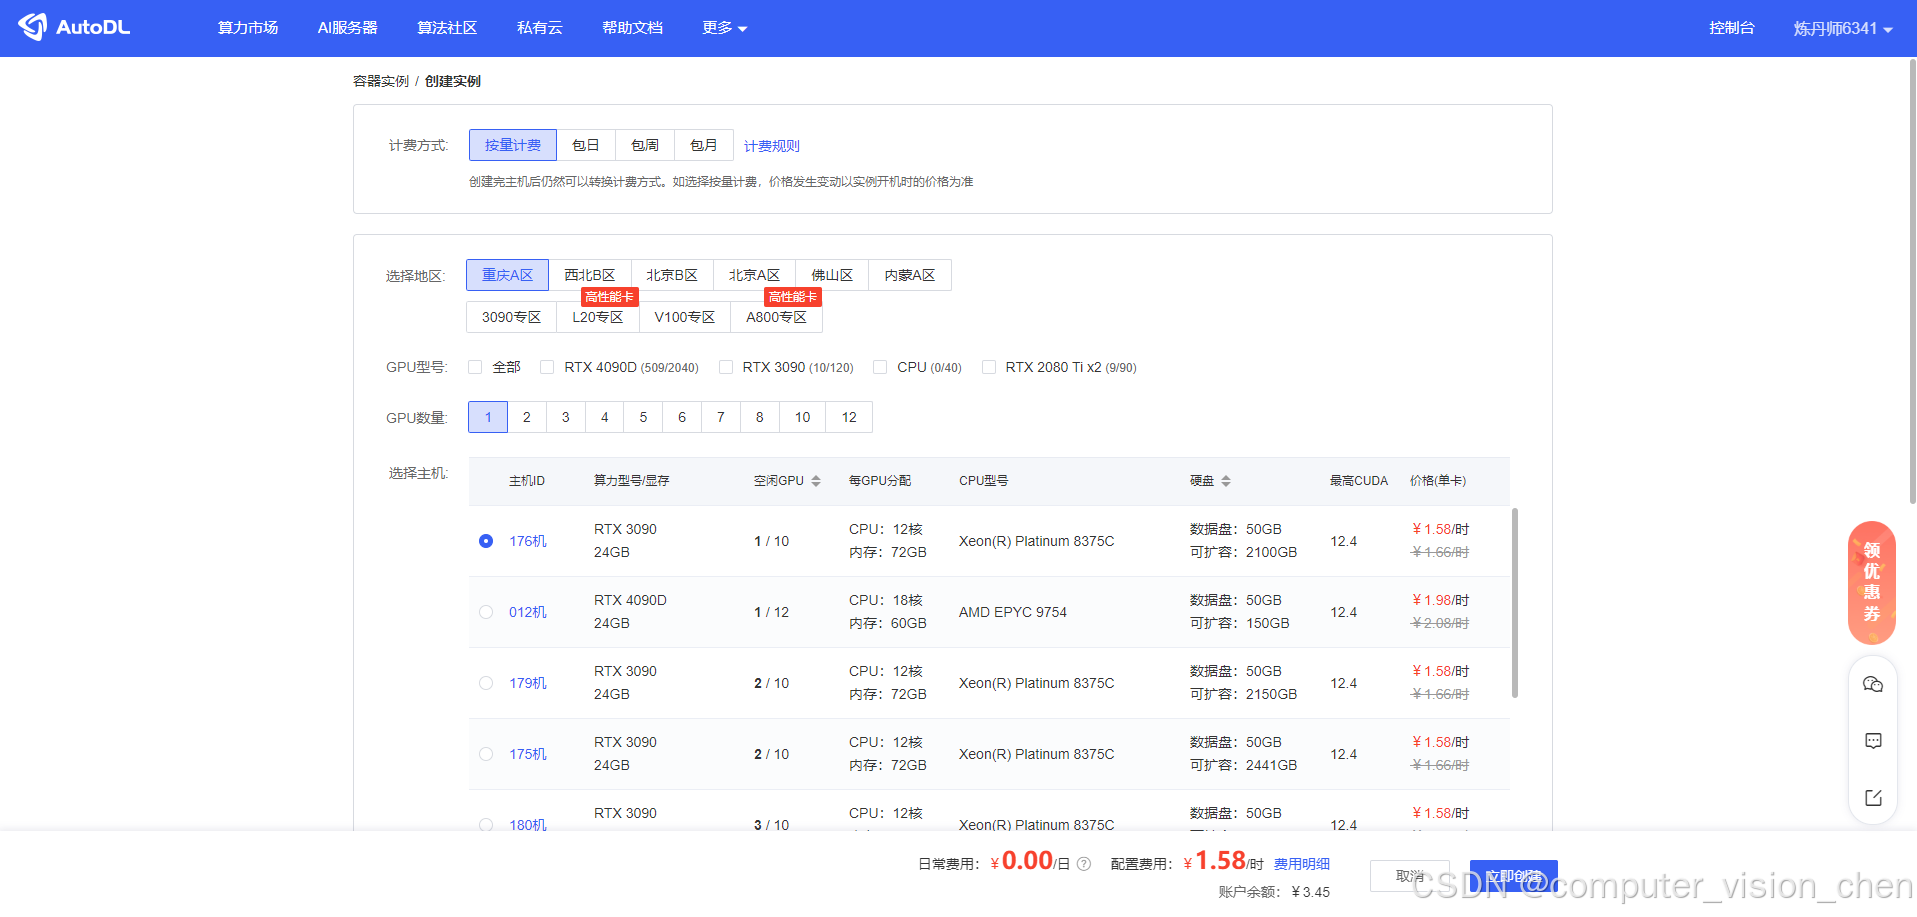Click help icon beside 日常费用
Viewport: 1917px width, 917px height.
pyautogui.click(x=1084, y=864)
